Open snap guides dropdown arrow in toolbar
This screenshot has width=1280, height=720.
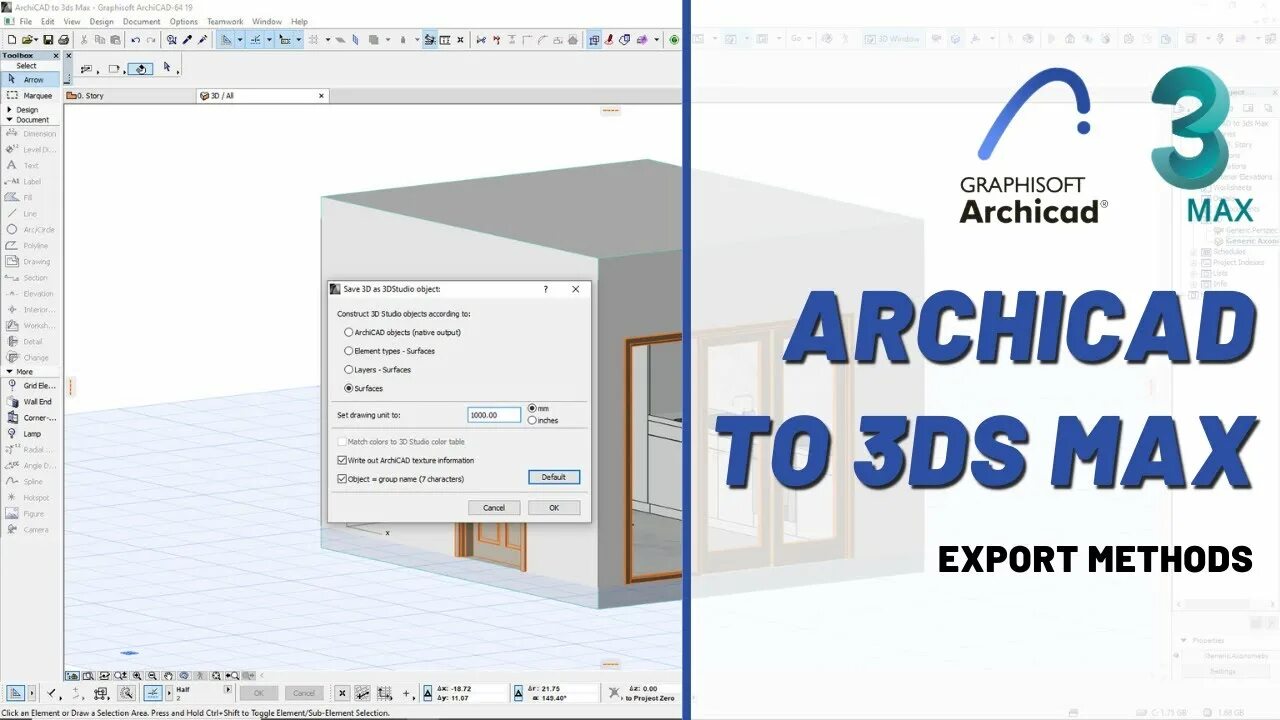(x=270, y=40)
